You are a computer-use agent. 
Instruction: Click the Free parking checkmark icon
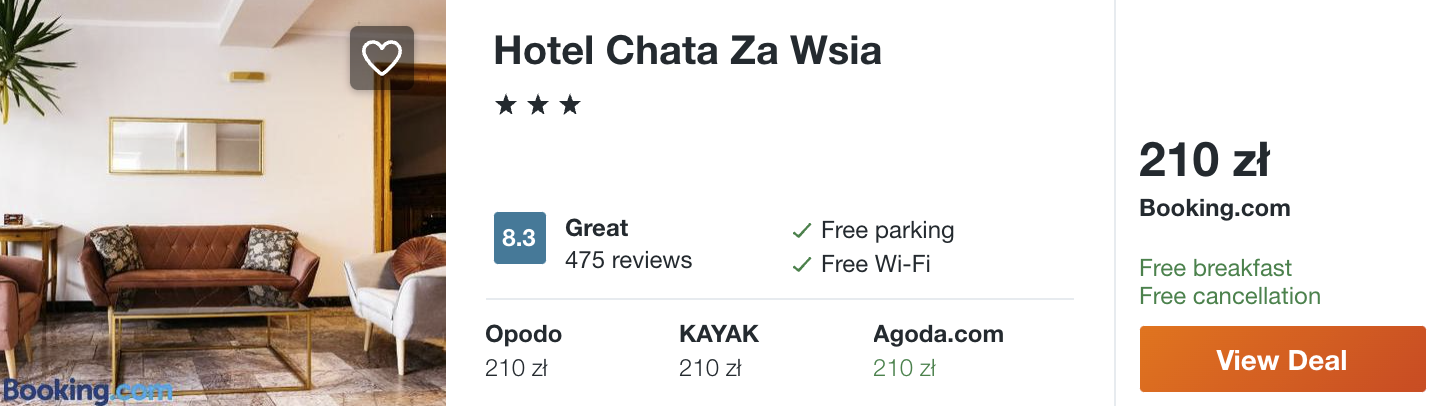(801, 231)
